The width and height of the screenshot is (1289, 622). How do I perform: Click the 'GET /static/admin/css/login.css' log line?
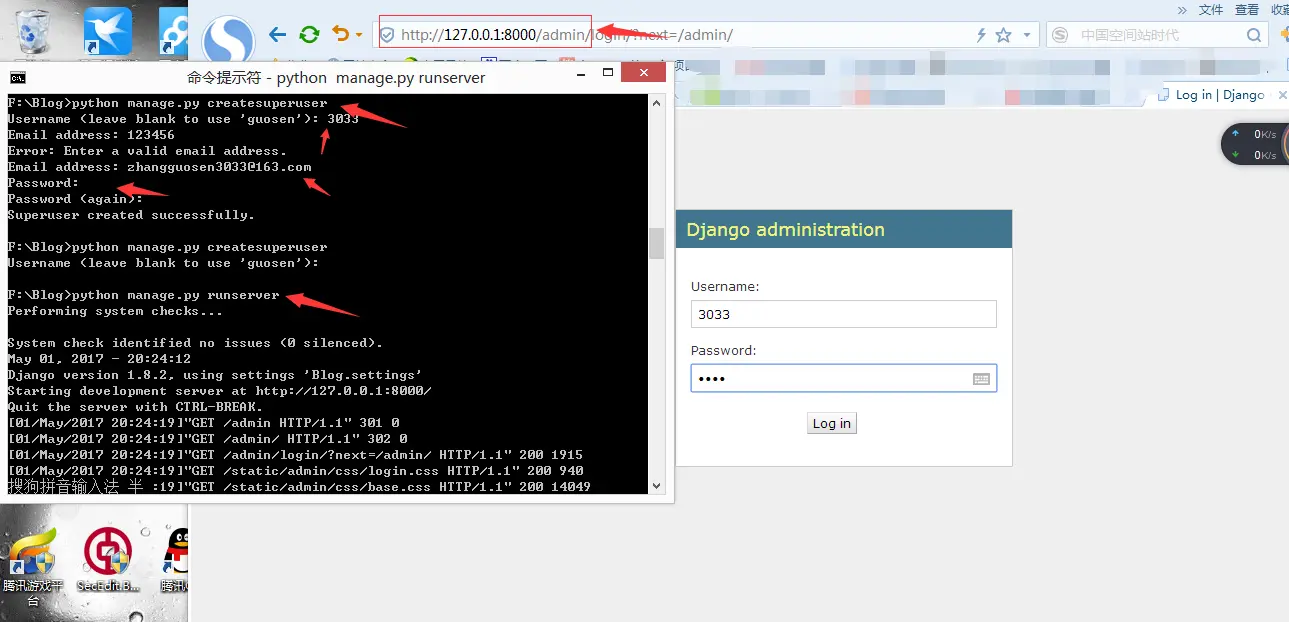click(x=296, y=471)
